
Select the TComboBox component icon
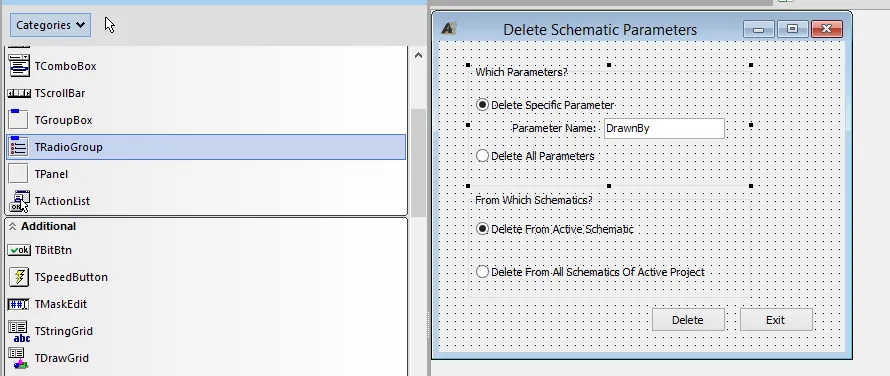click(x=19, y=66)
